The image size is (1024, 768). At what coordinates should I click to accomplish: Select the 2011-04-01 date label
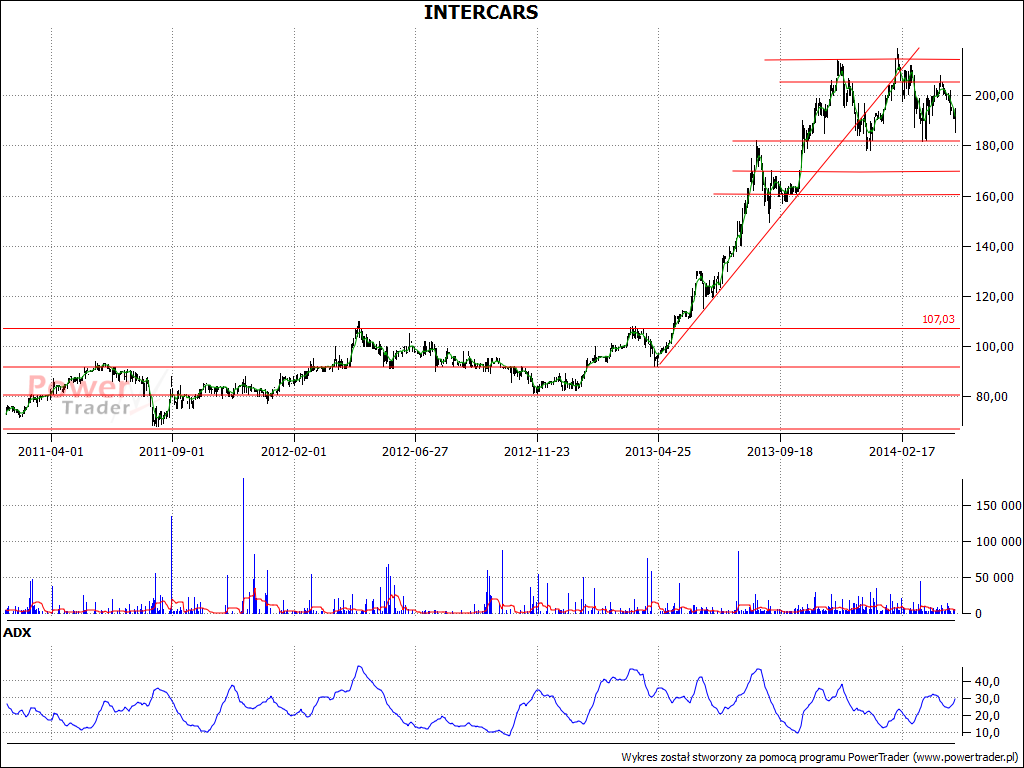tap(51, 451)
